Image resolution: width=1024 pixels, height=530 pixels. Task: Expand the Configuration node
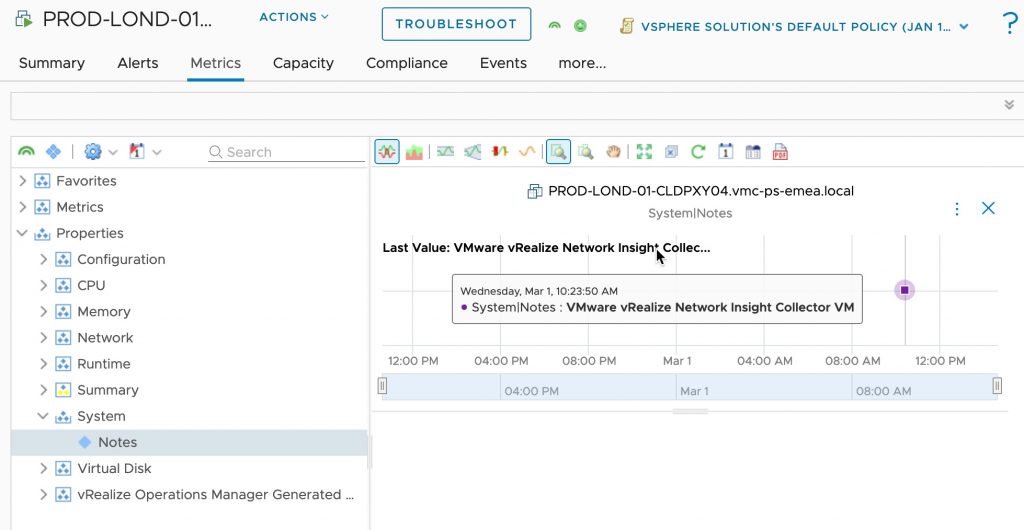pyautogui.click(x=44, y=259)
